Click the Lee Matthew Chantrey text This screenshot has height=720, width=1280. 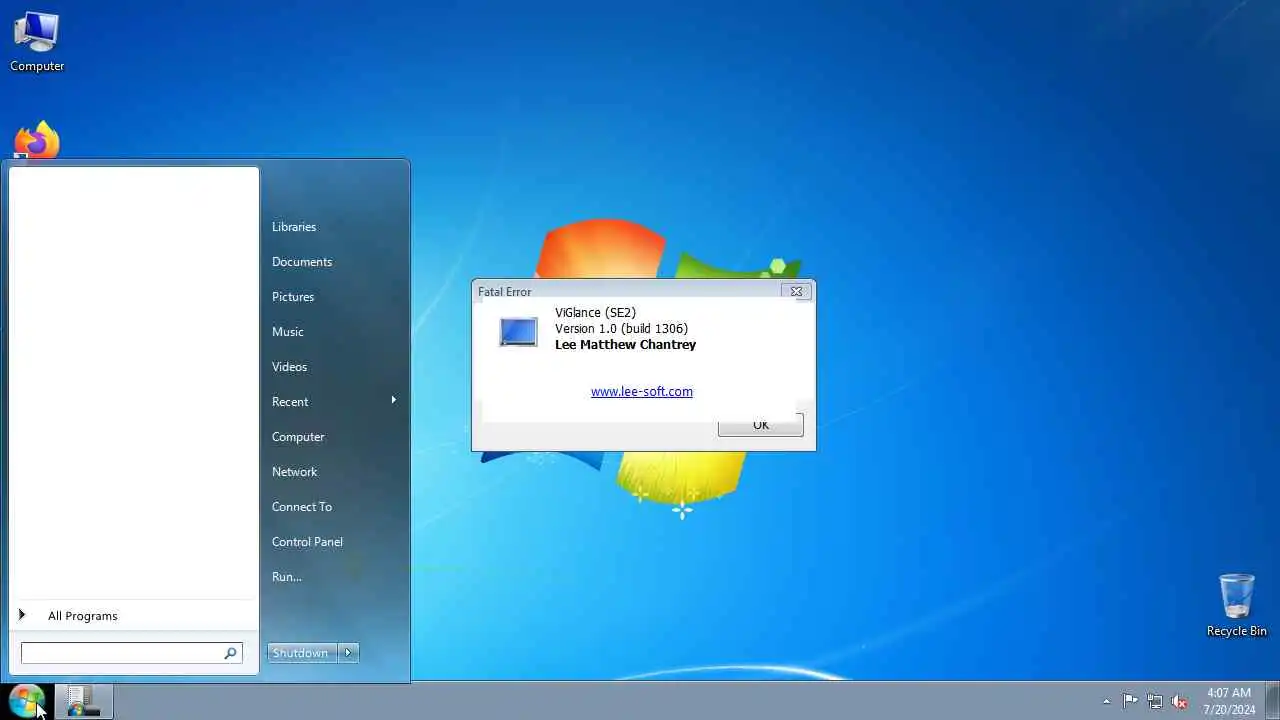(x=625, y=345)
